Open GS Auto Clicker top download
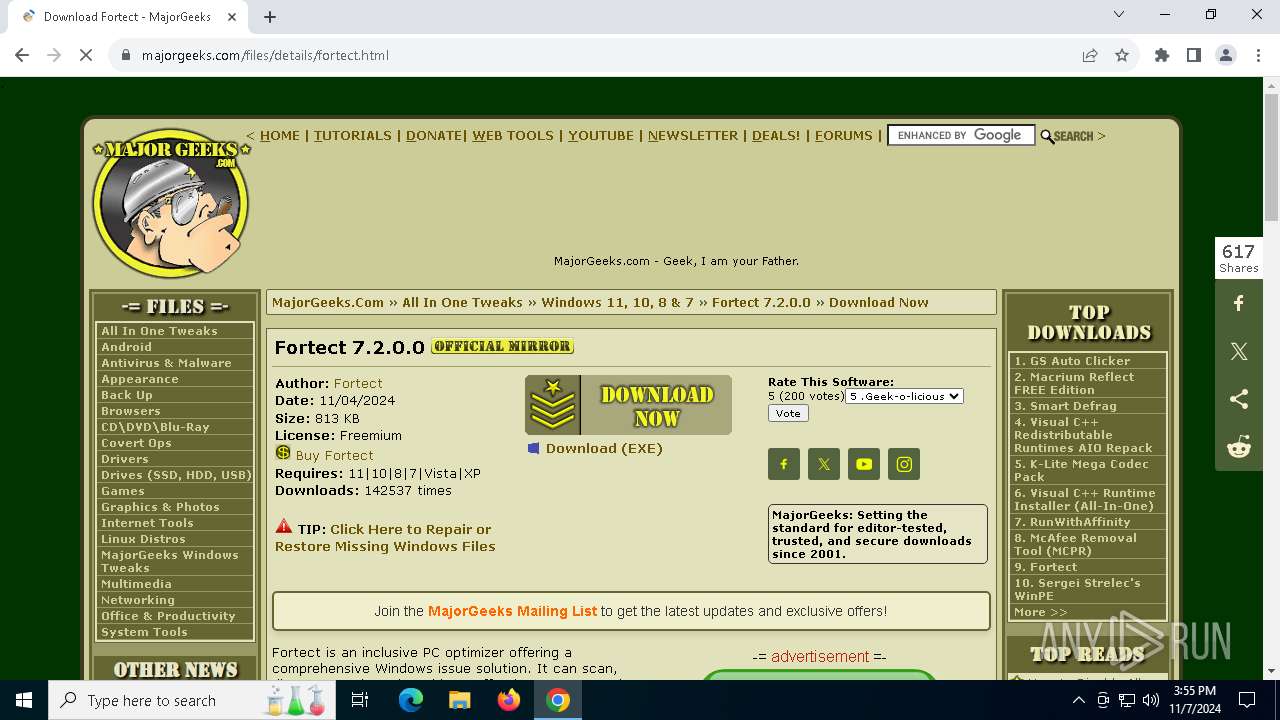This screenshot has height=720, width=1280. (1072, 361)
